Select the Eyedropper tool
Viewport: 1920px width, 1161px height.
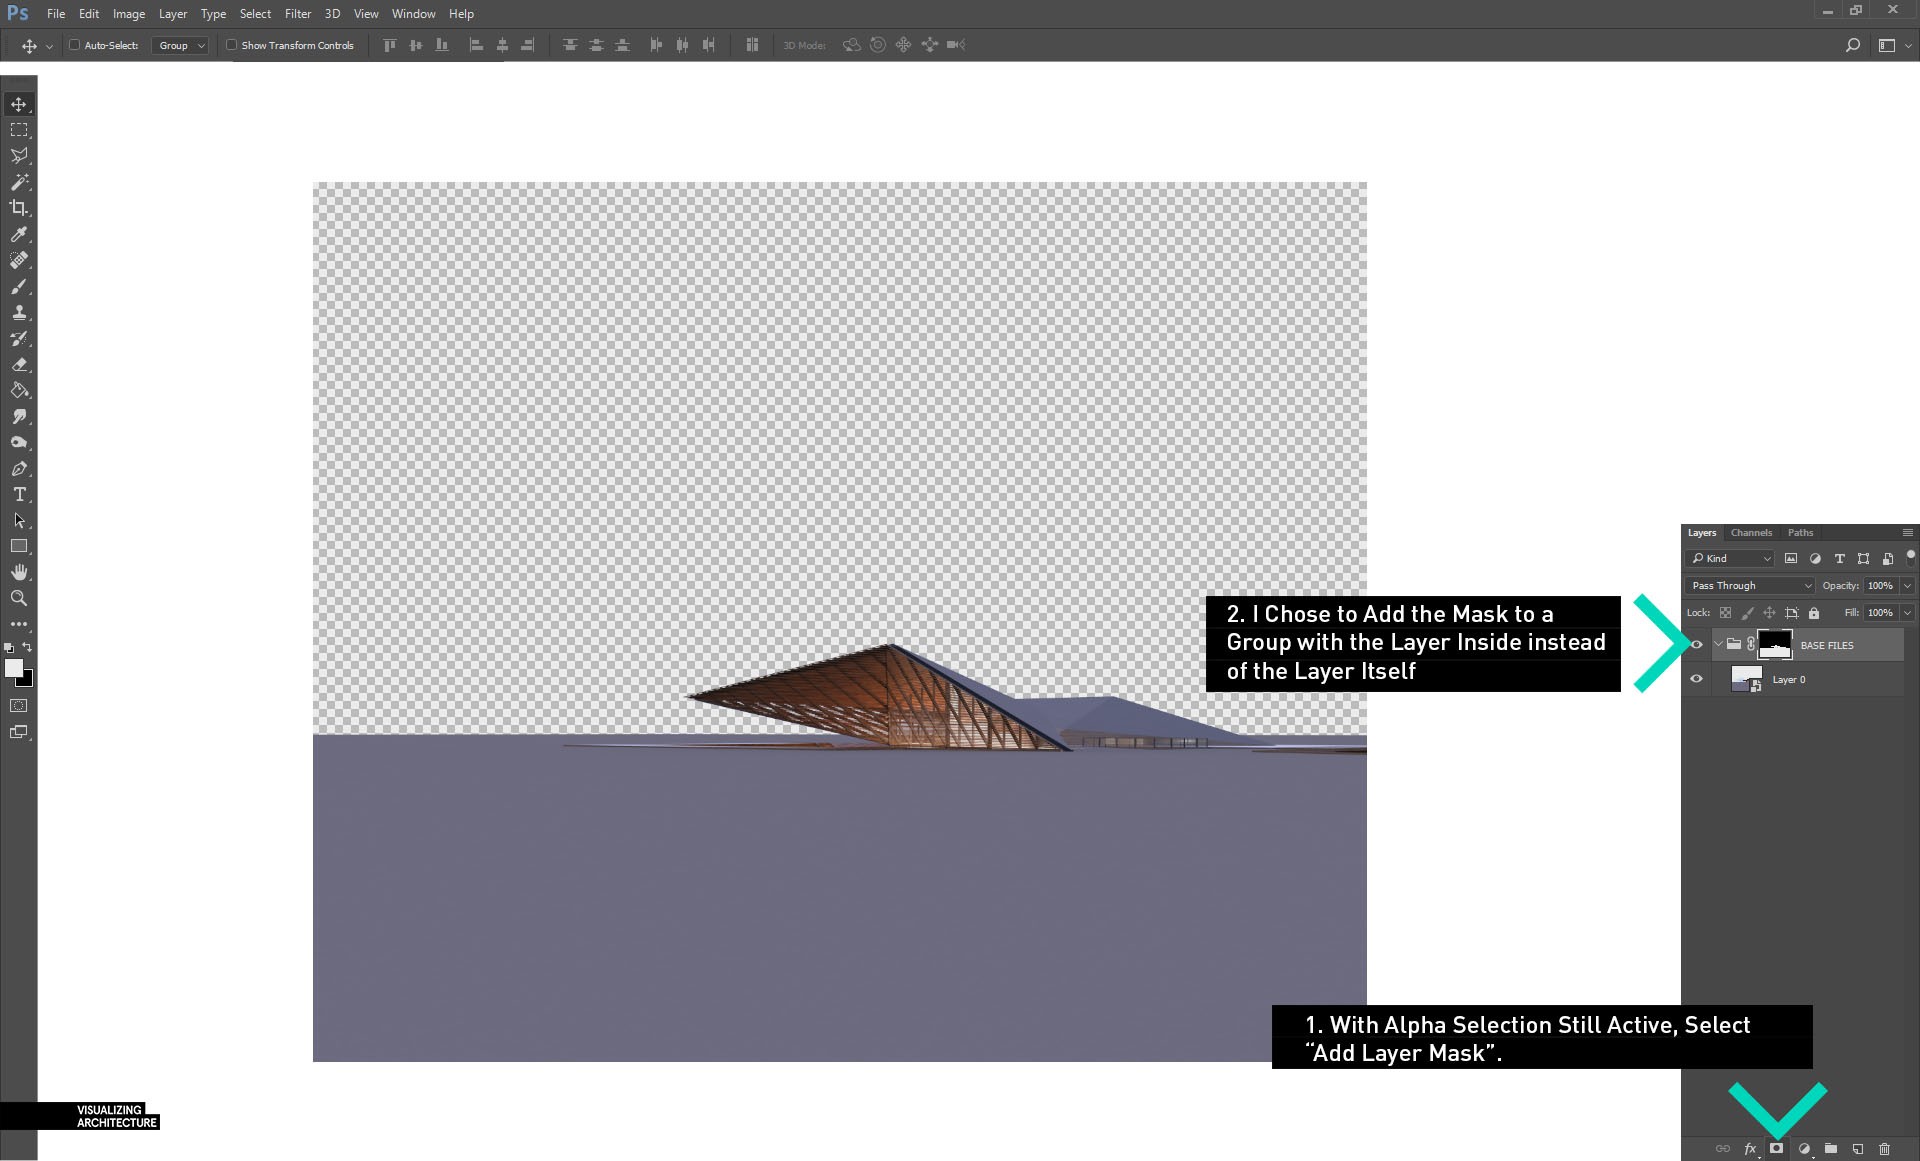[19, 234]
